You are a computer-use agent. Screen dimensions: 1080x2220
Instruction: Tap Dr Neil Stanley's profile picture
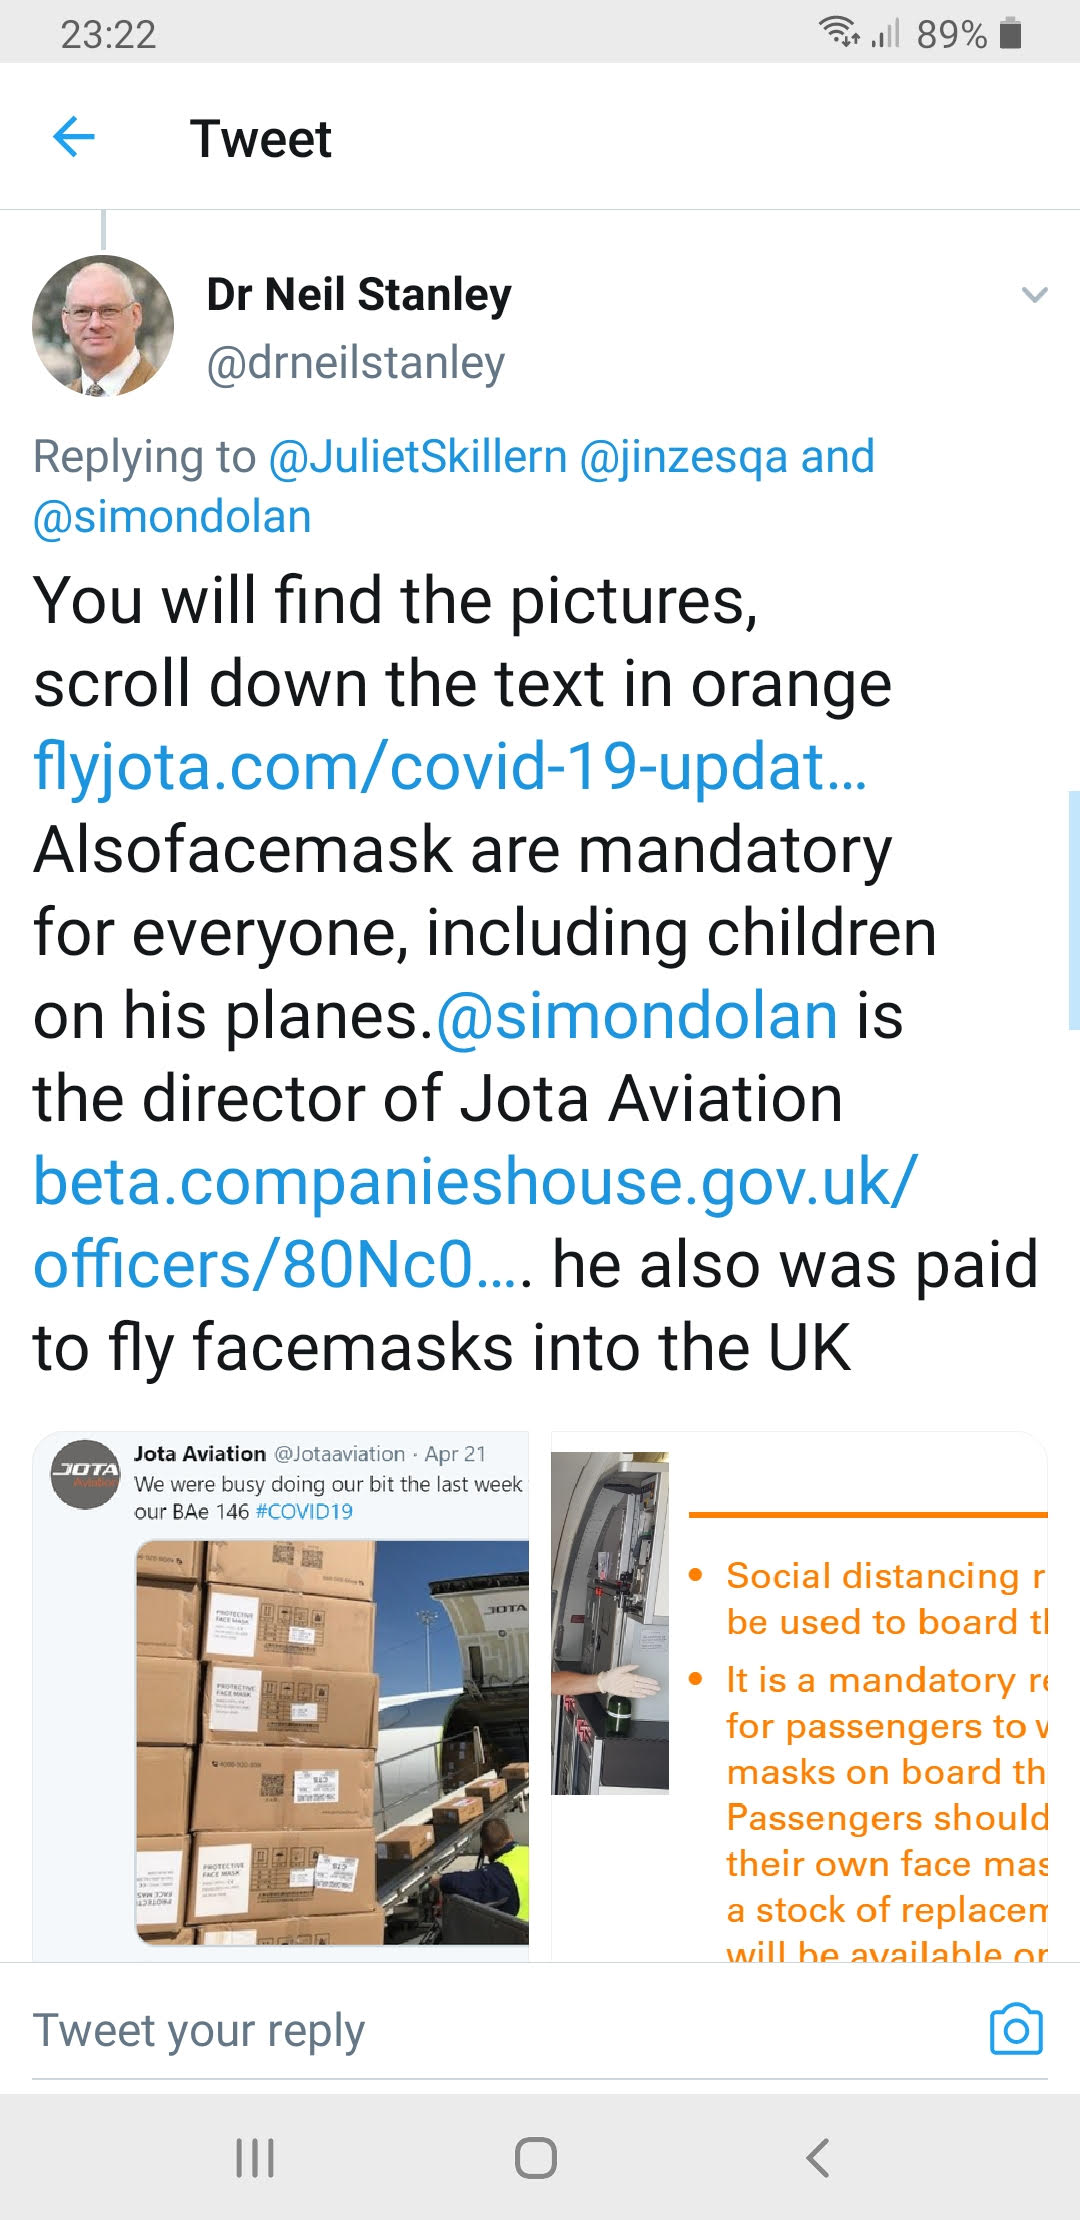(103, 326)
